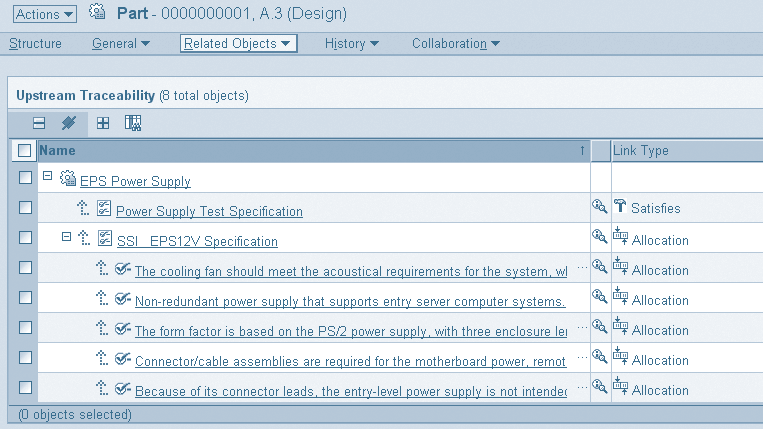Open the Power Supply Test Specification link
Image resolution: width=763 pixels, height=429 pixels.
[209, 211]
